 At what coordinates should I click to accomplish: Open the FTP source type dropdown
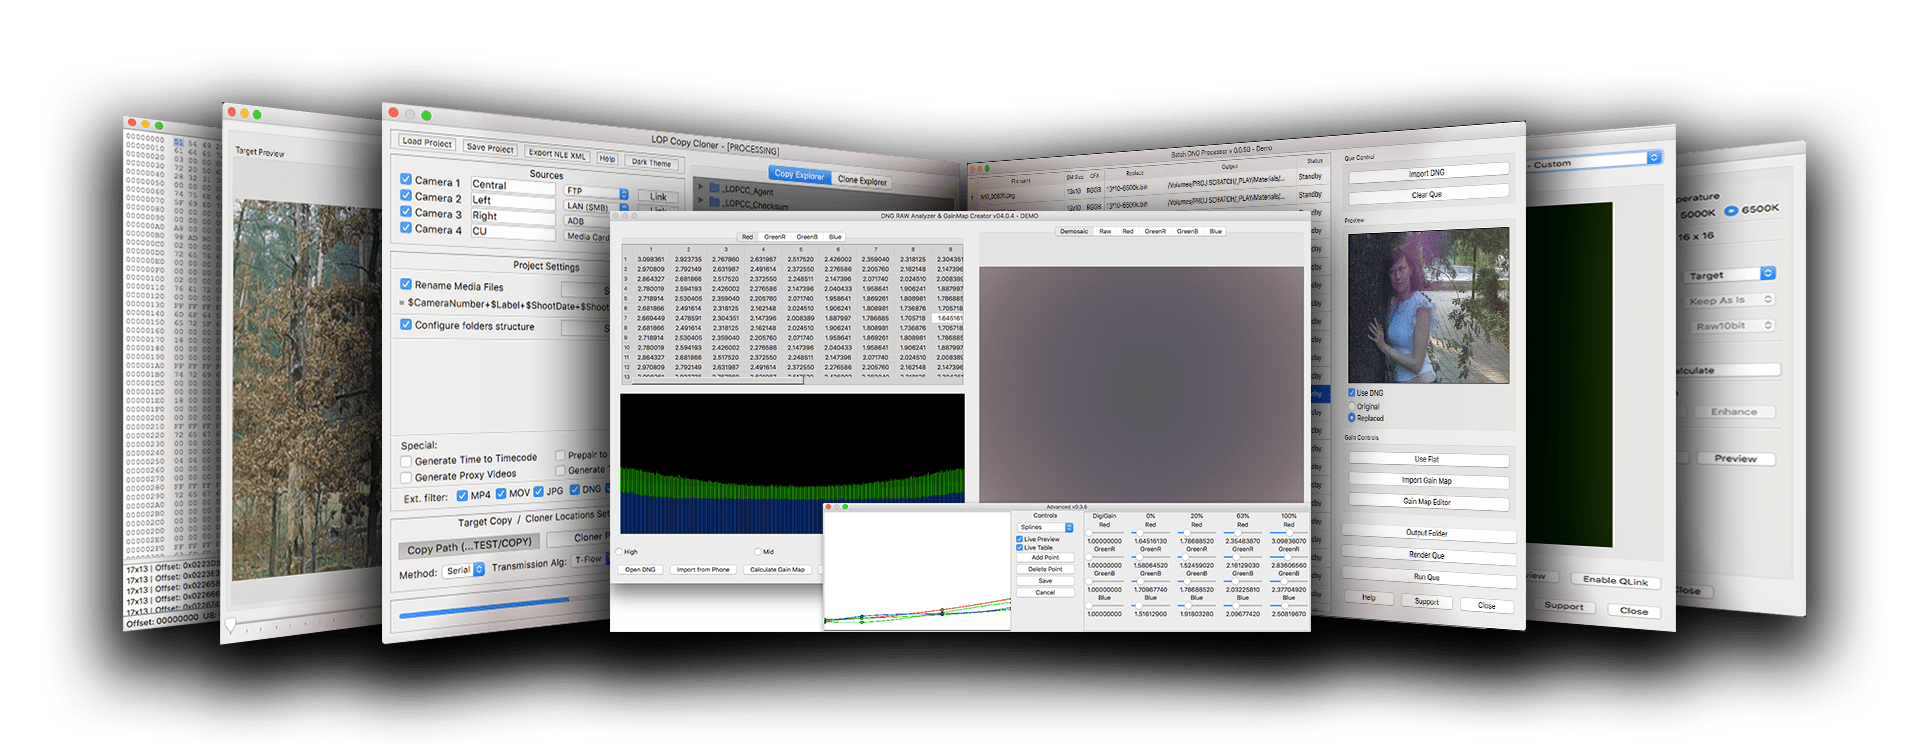point(596,192)
